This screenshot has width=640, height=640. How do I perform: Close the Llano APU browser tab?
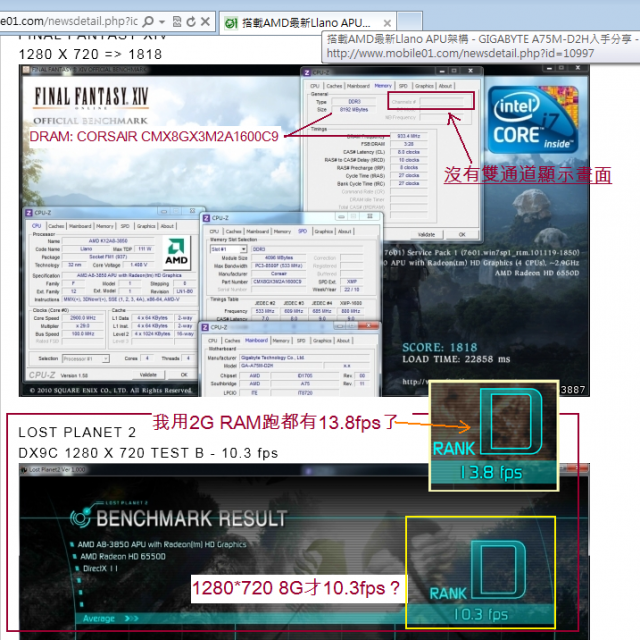tap(387, 23)
